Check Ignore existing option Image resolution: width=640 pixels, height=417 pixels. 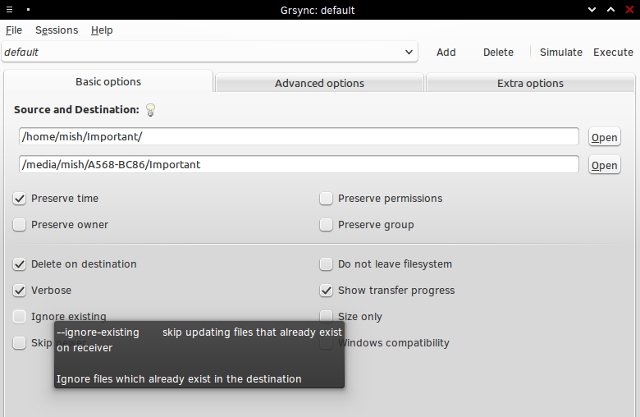click(x=19, y=317)
